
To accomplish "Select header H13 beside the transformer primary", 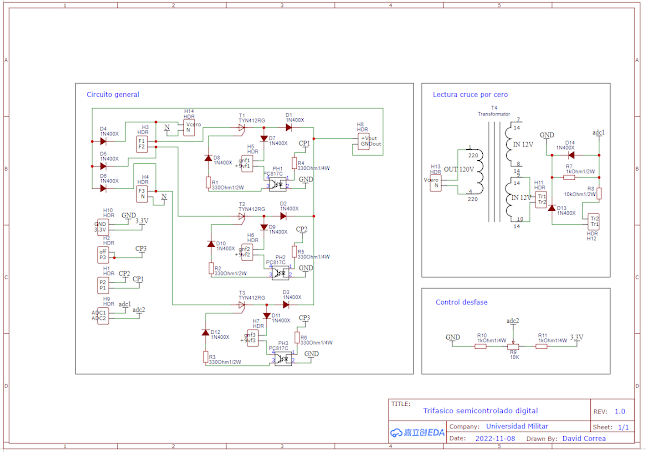I will tap(435, 183).
